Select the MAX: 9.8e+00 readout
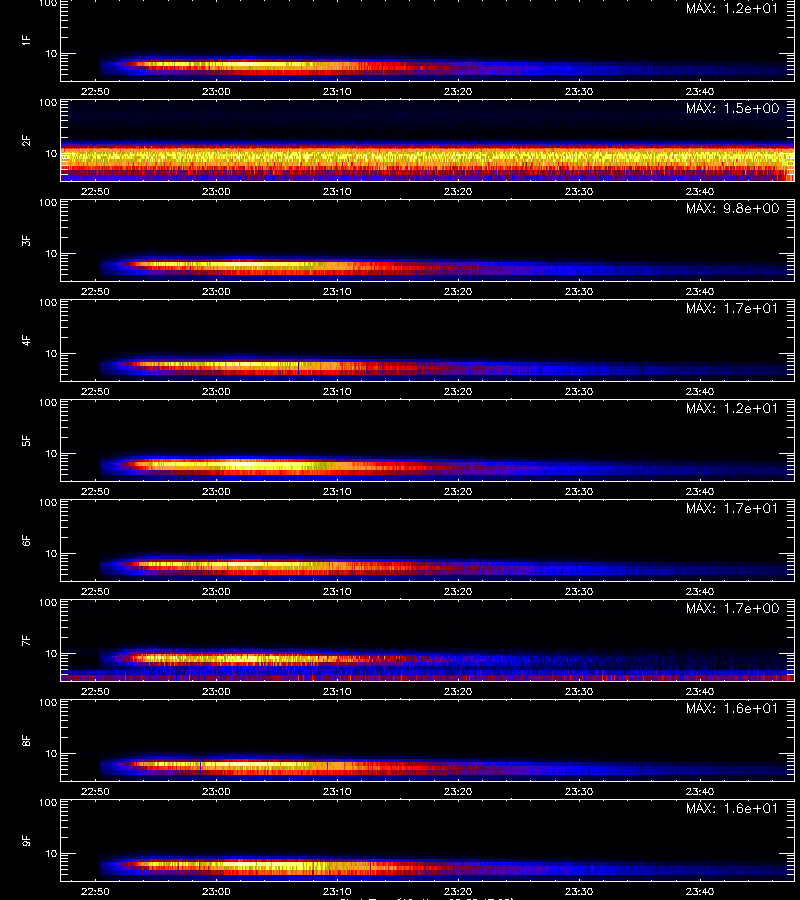Image resolution: width=800 pixels, height=900 pixels. click(x=732, y=208)
